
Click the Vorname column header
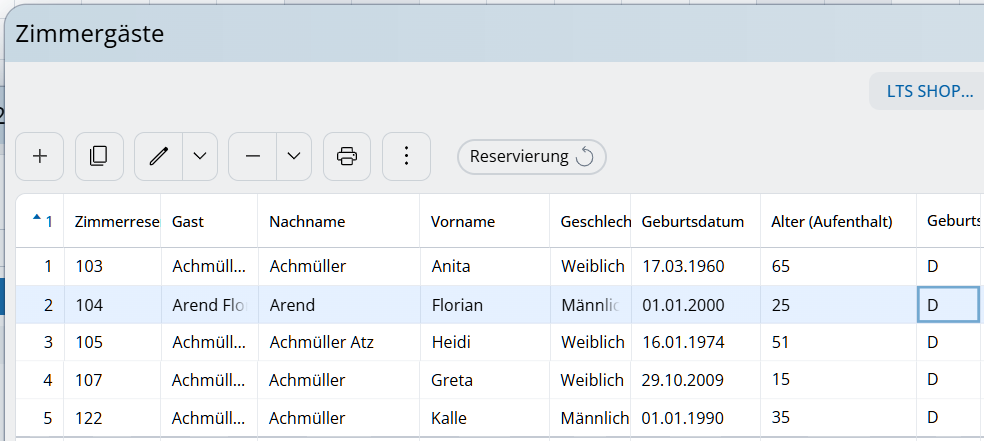pos(463,222)
